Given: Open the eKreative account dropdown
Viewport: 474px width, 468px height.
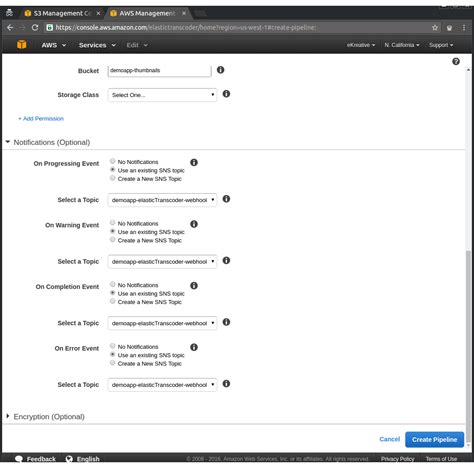Looking at the screenshot, I should (x=361, y=45).
